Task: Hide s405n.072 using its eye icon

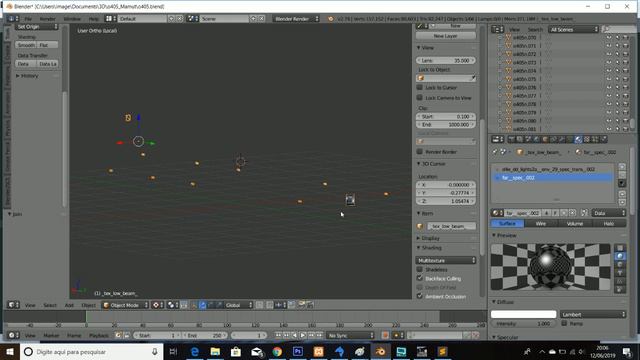Action: tap(609, 54)
